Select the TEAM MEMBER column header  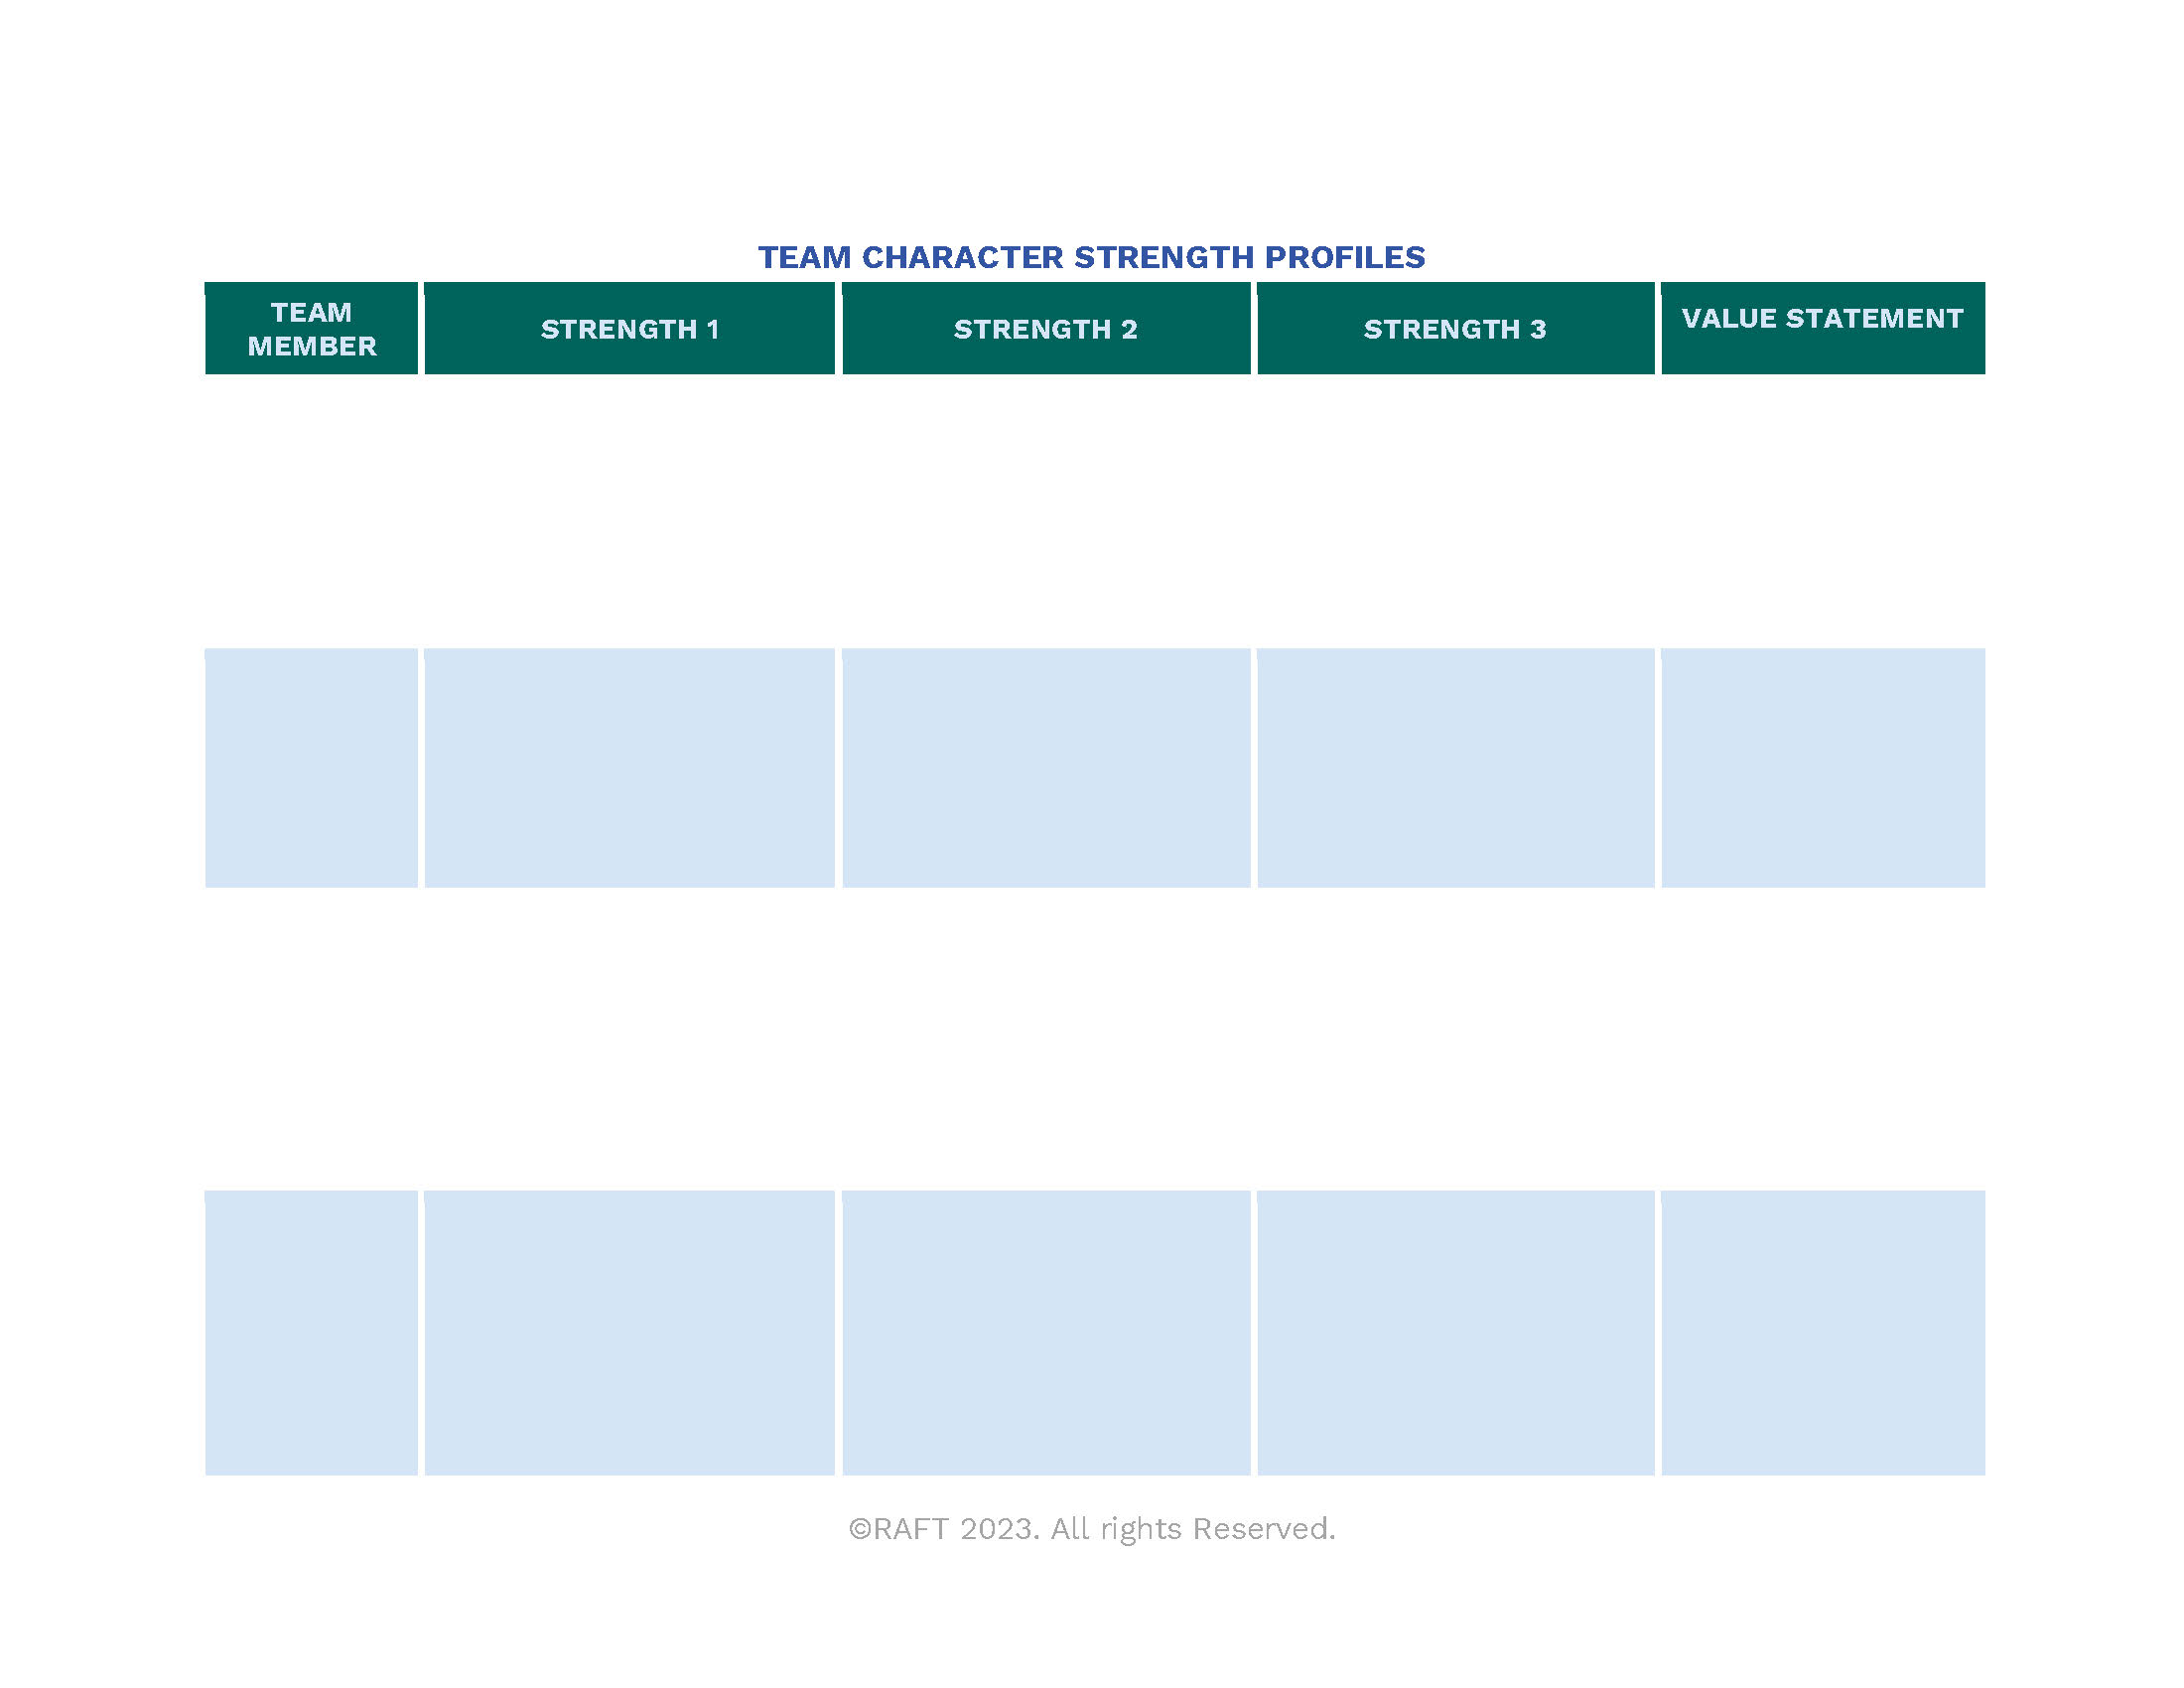point(311,328)
